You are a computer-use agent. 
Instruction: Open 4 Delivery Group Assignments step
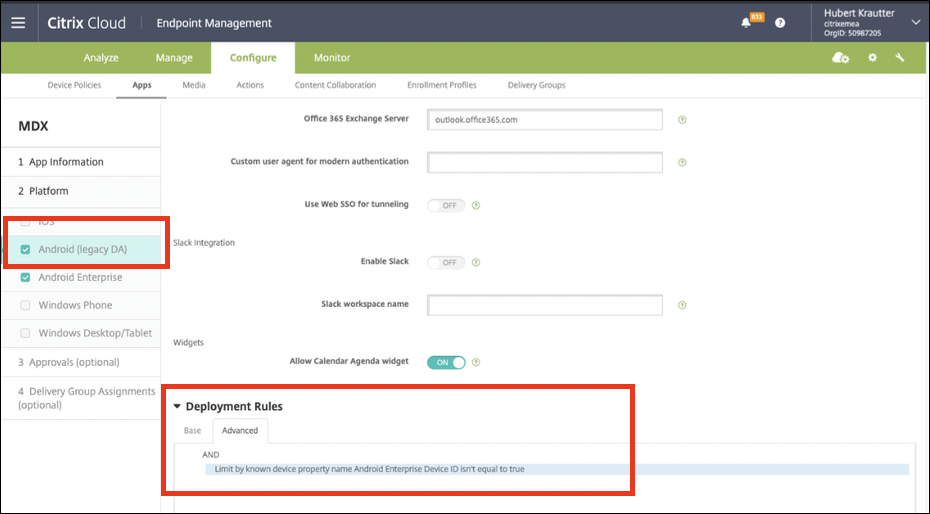(x=86, y=398)
